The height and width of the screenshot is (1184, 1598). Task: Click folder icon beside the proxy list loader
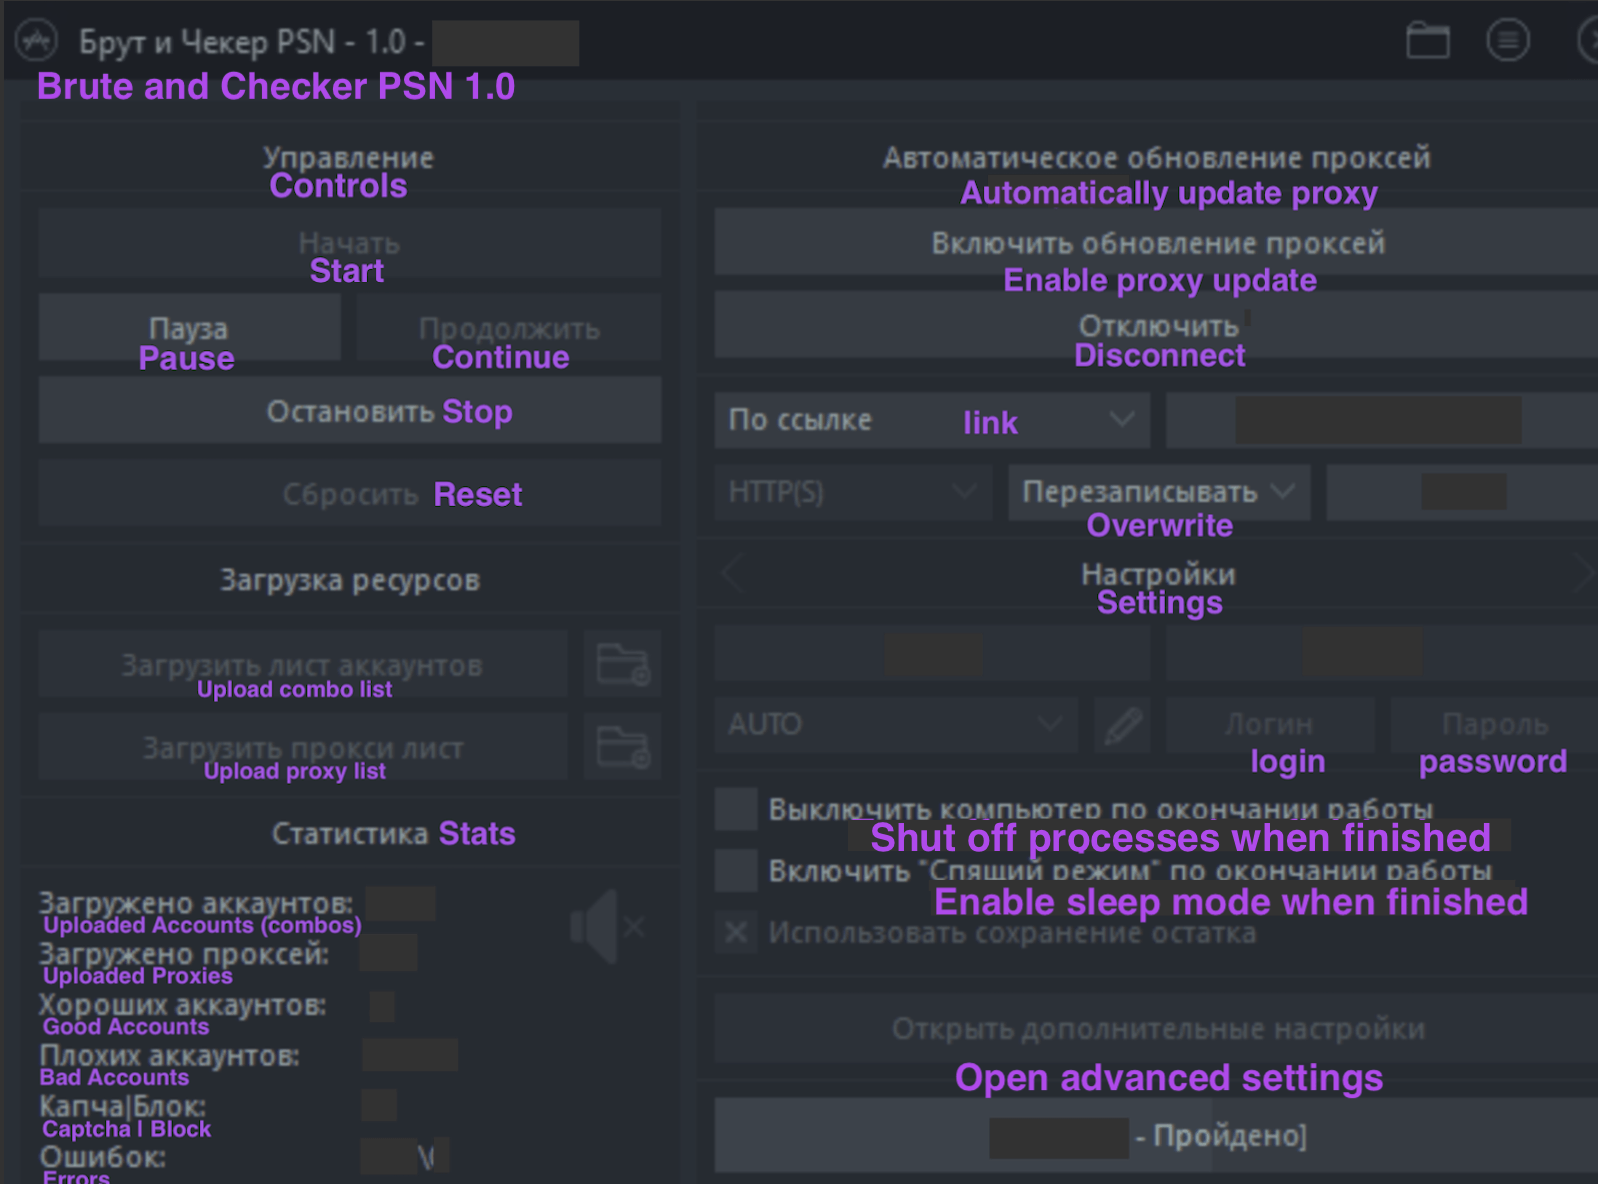click(622, 748)
